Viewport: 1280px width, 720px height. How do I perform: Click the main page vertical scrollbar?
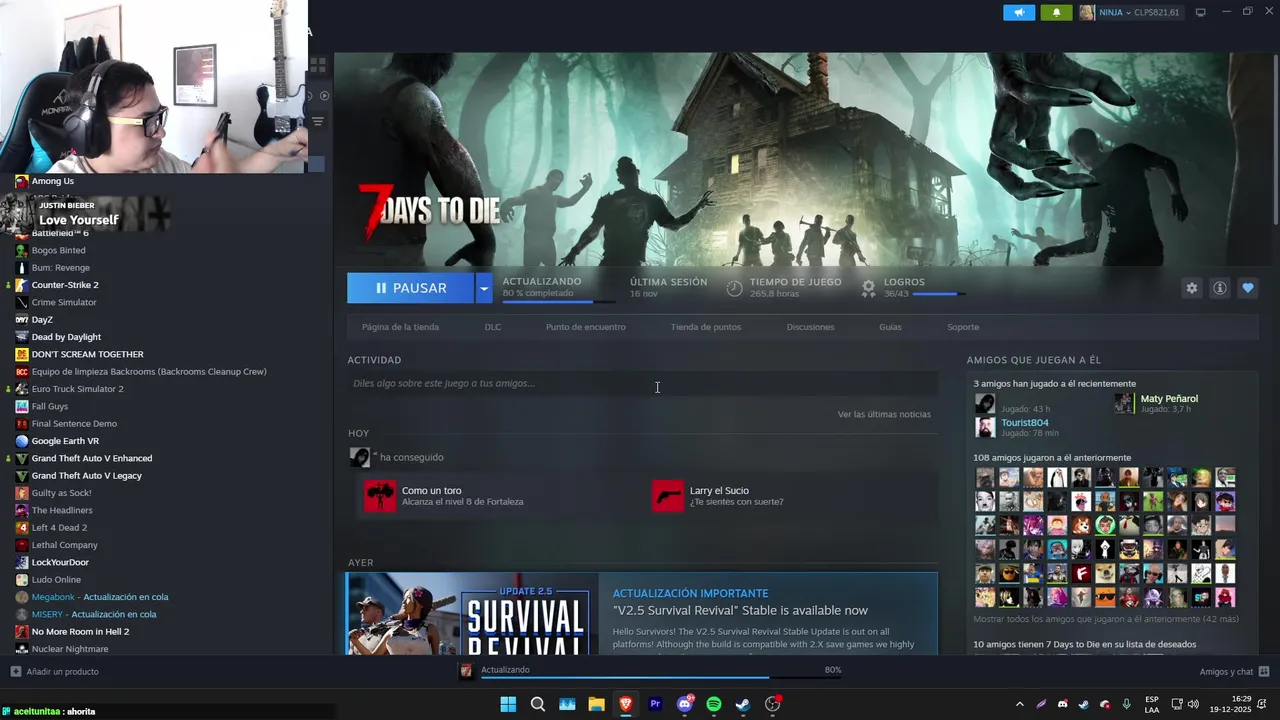click(x=1275, y=140)
